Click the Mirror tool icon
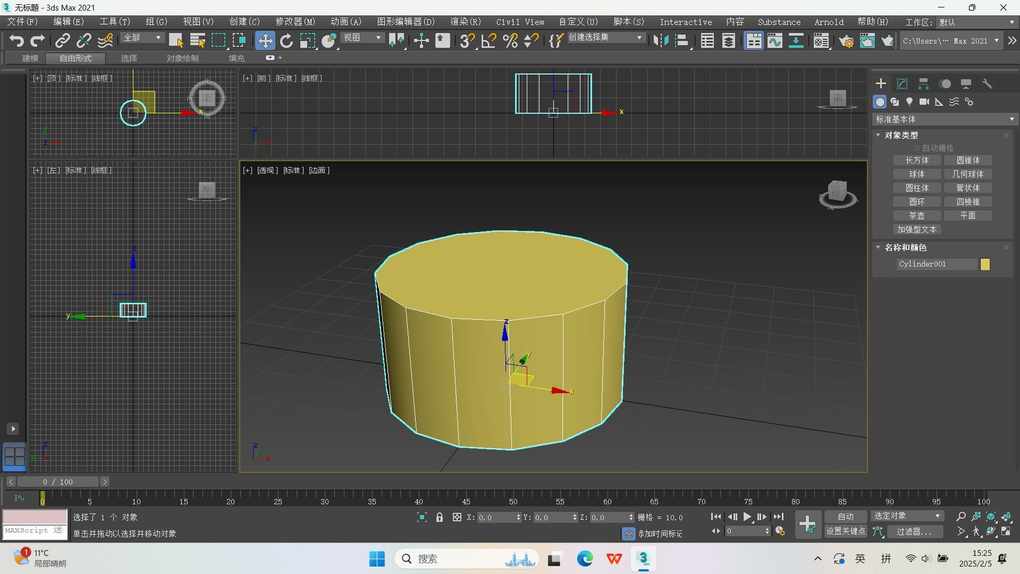The height and width of the screenshot is (574, 1020). pyautogui.click(x=661, y=41)
